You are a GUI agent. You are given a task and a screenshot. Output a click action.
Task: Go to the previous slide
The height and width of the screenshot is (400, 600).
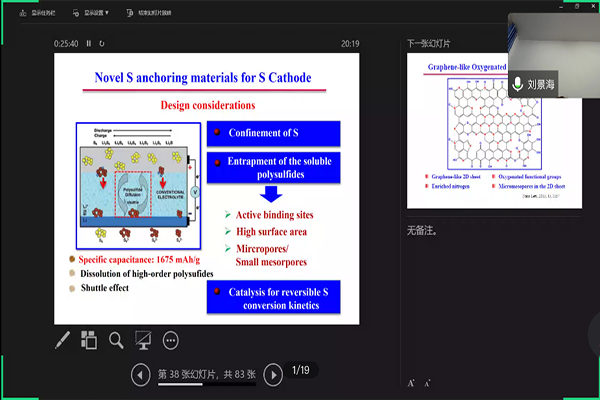(x=142, y=375)
